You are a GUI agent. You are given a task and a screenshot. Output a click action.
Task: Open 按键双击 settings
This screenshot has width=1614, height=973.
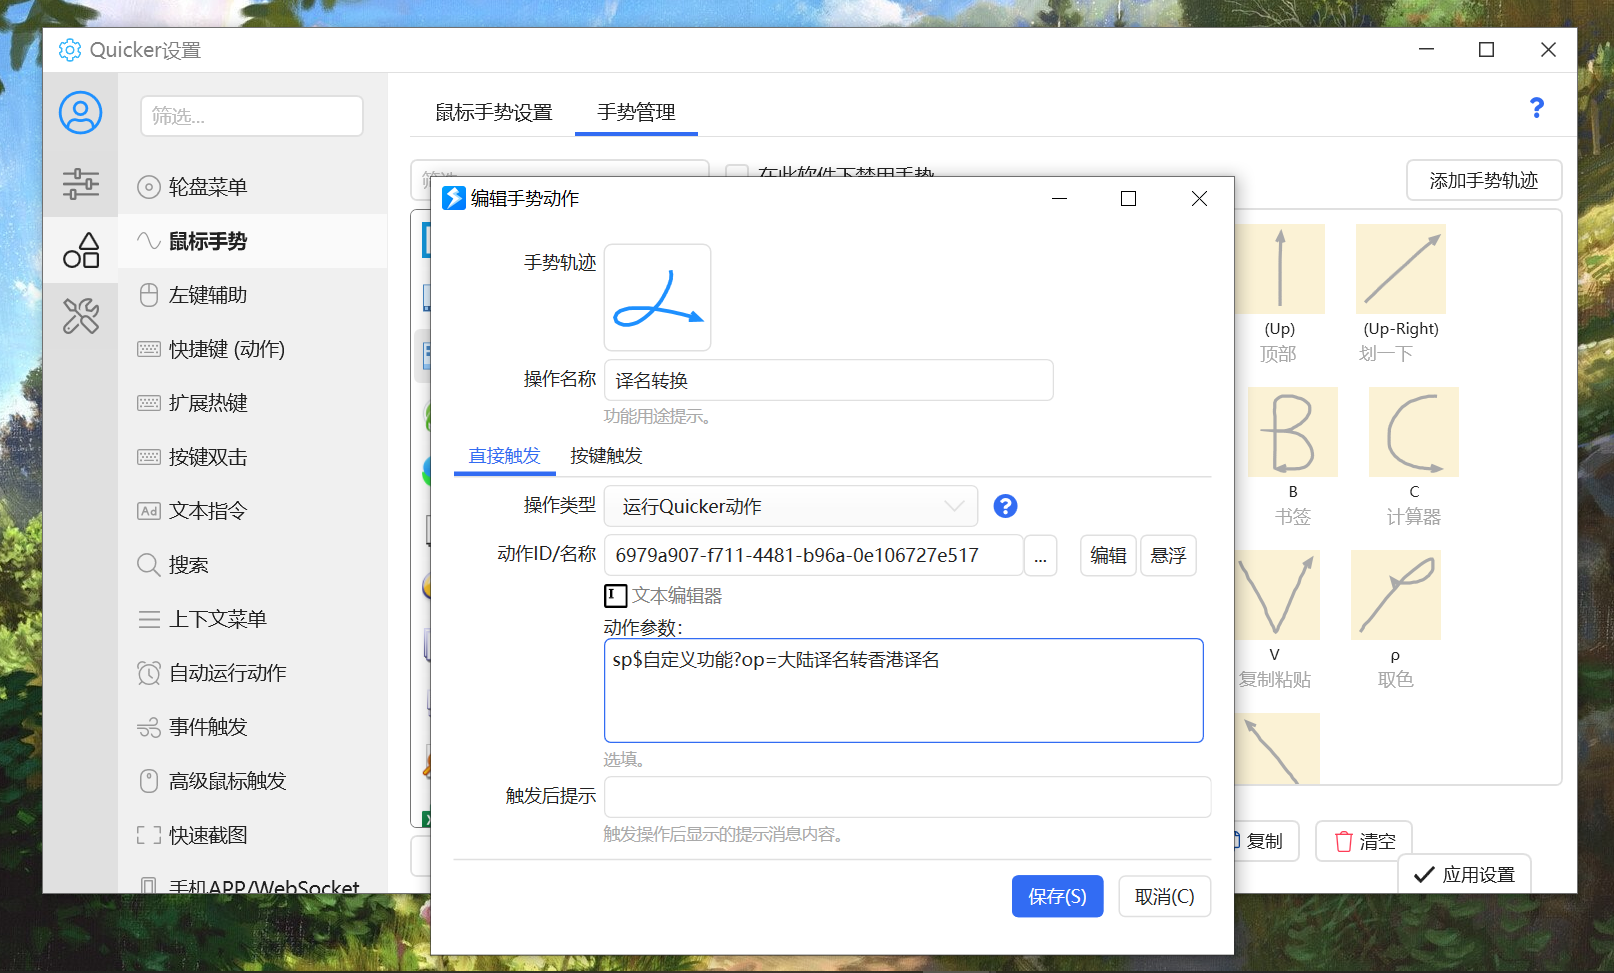(252, 457)
